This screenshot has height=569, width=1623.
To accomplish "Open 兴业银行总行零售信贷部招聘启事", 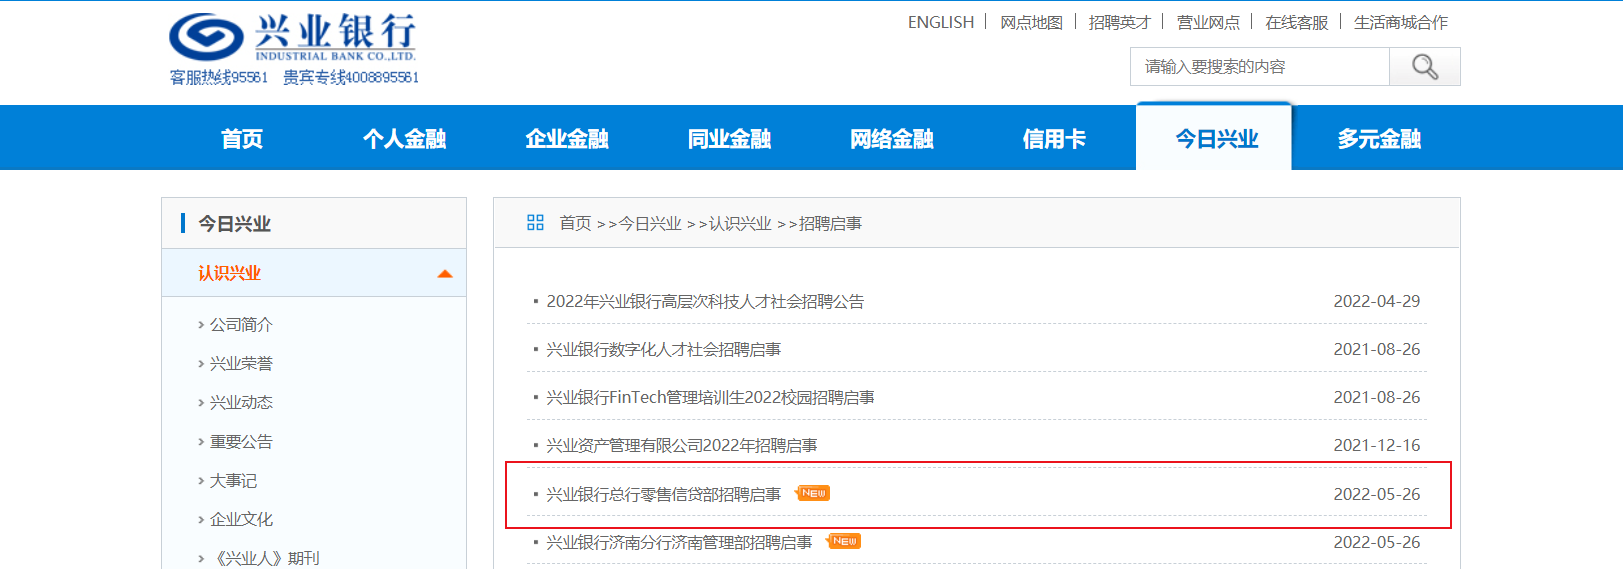I will coord(663,494).
